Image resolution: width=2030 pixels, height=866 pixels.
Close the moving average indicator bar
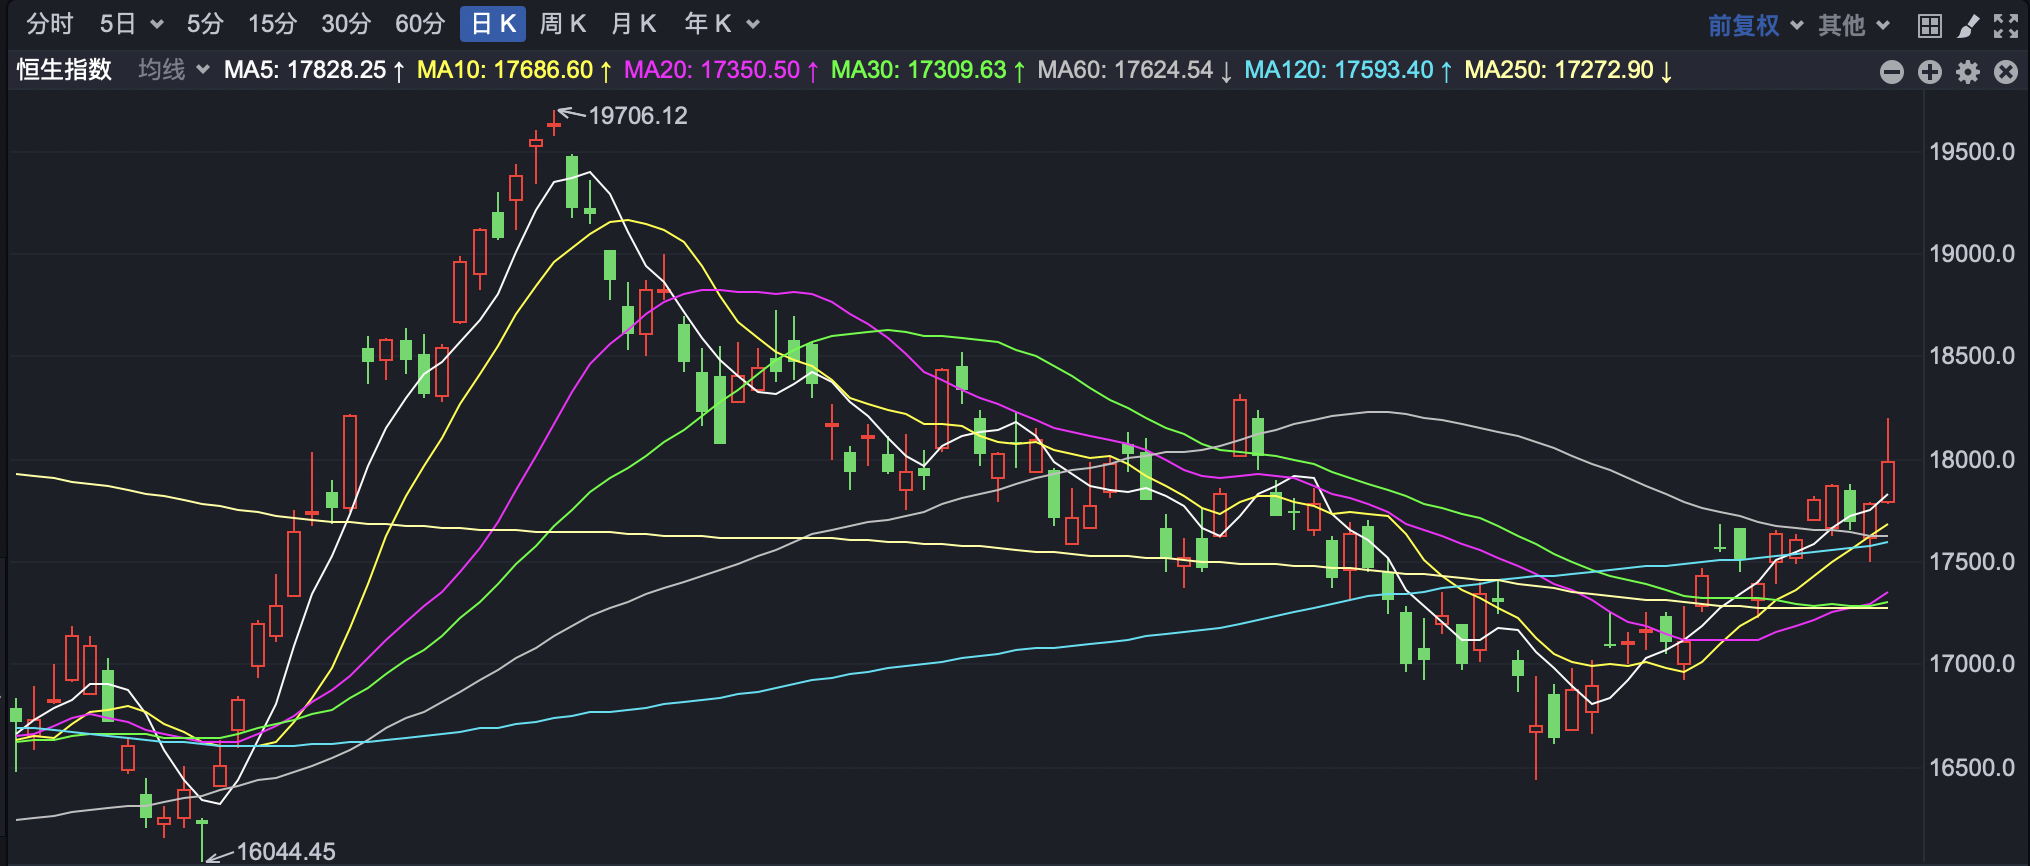point(2006,72)
